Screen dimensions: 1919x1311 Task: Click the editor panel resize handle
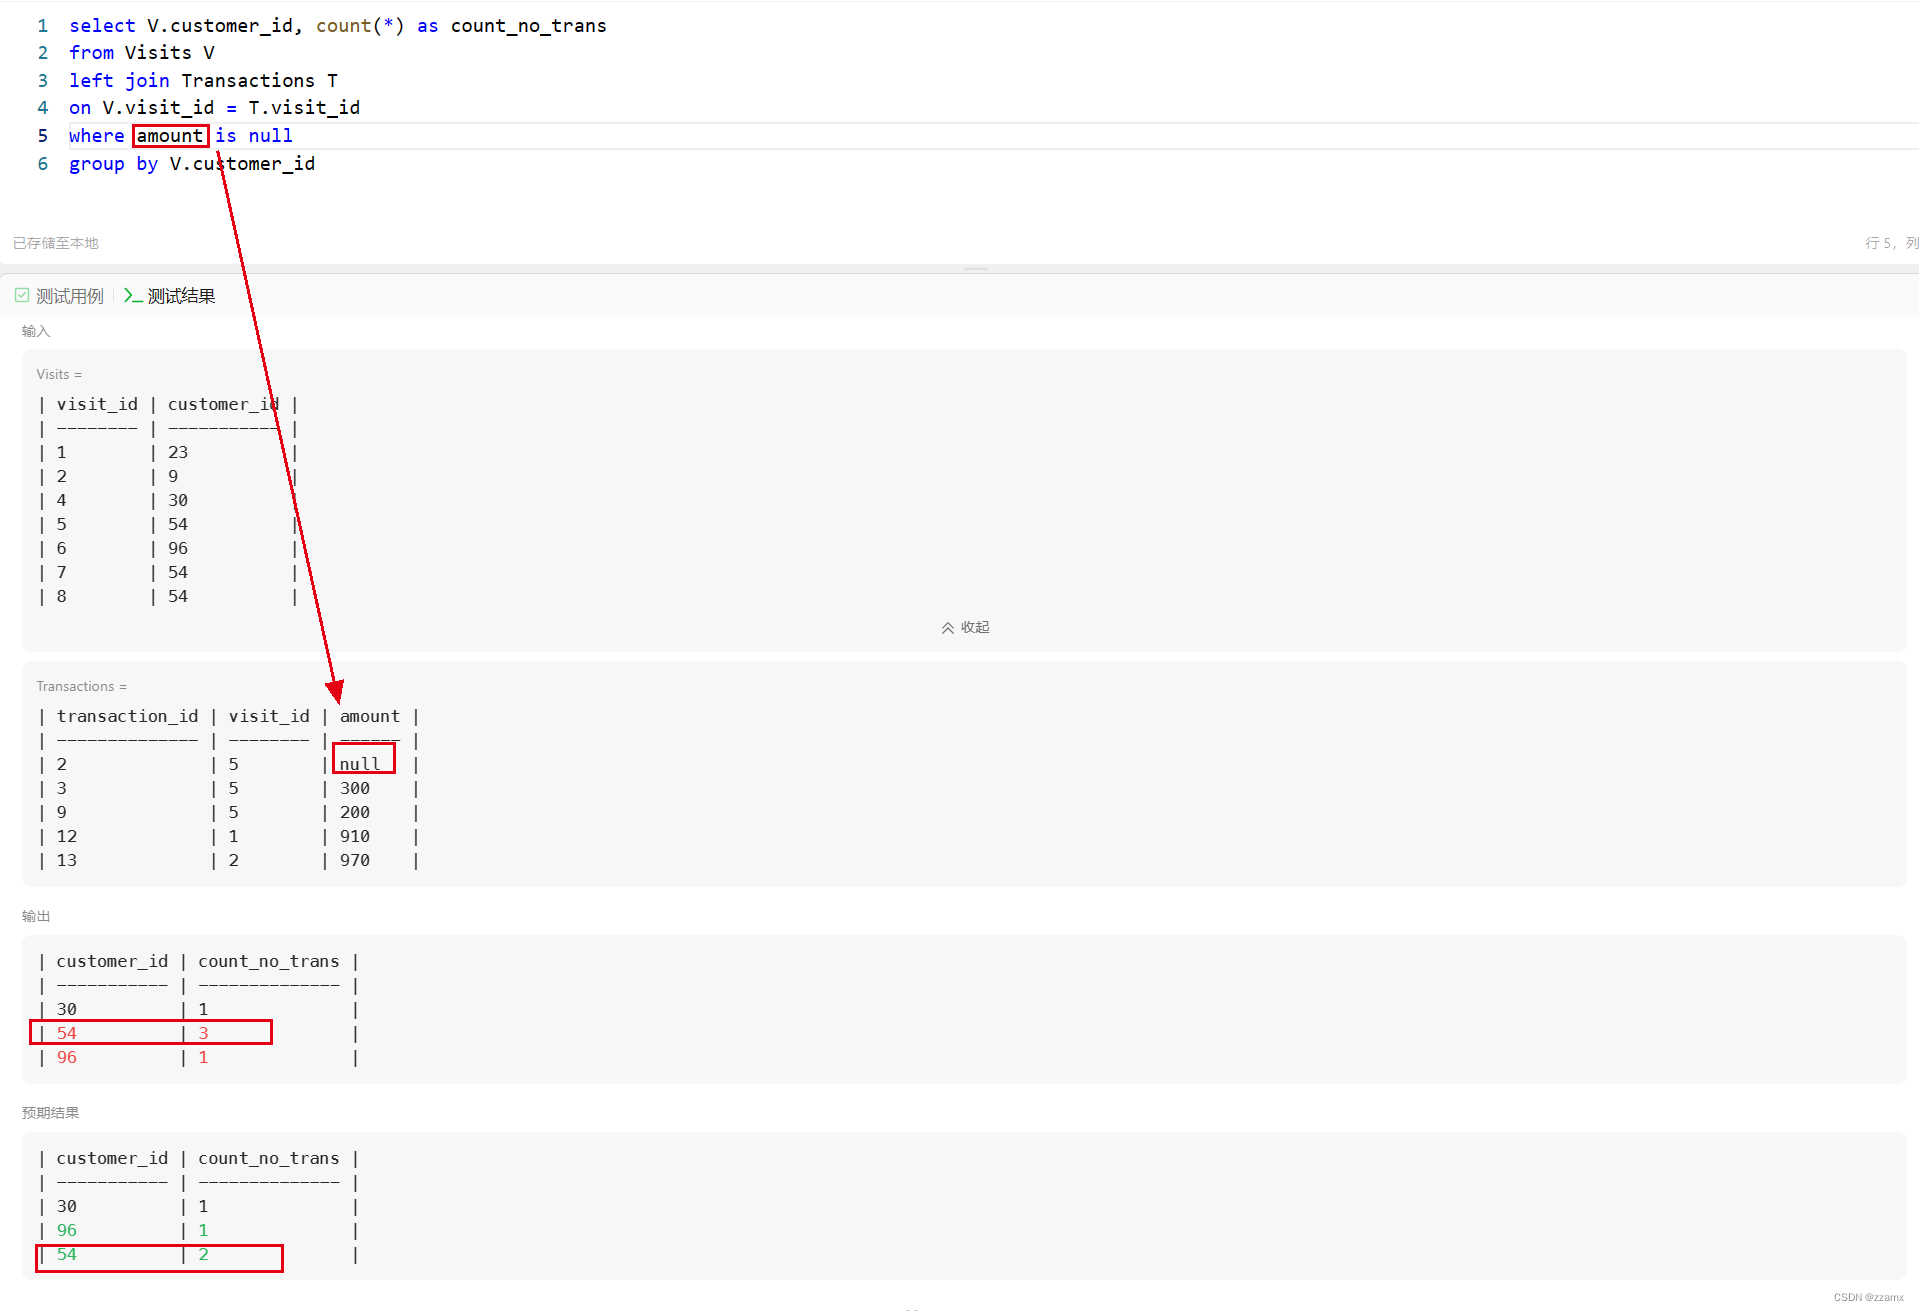point(975,268)
